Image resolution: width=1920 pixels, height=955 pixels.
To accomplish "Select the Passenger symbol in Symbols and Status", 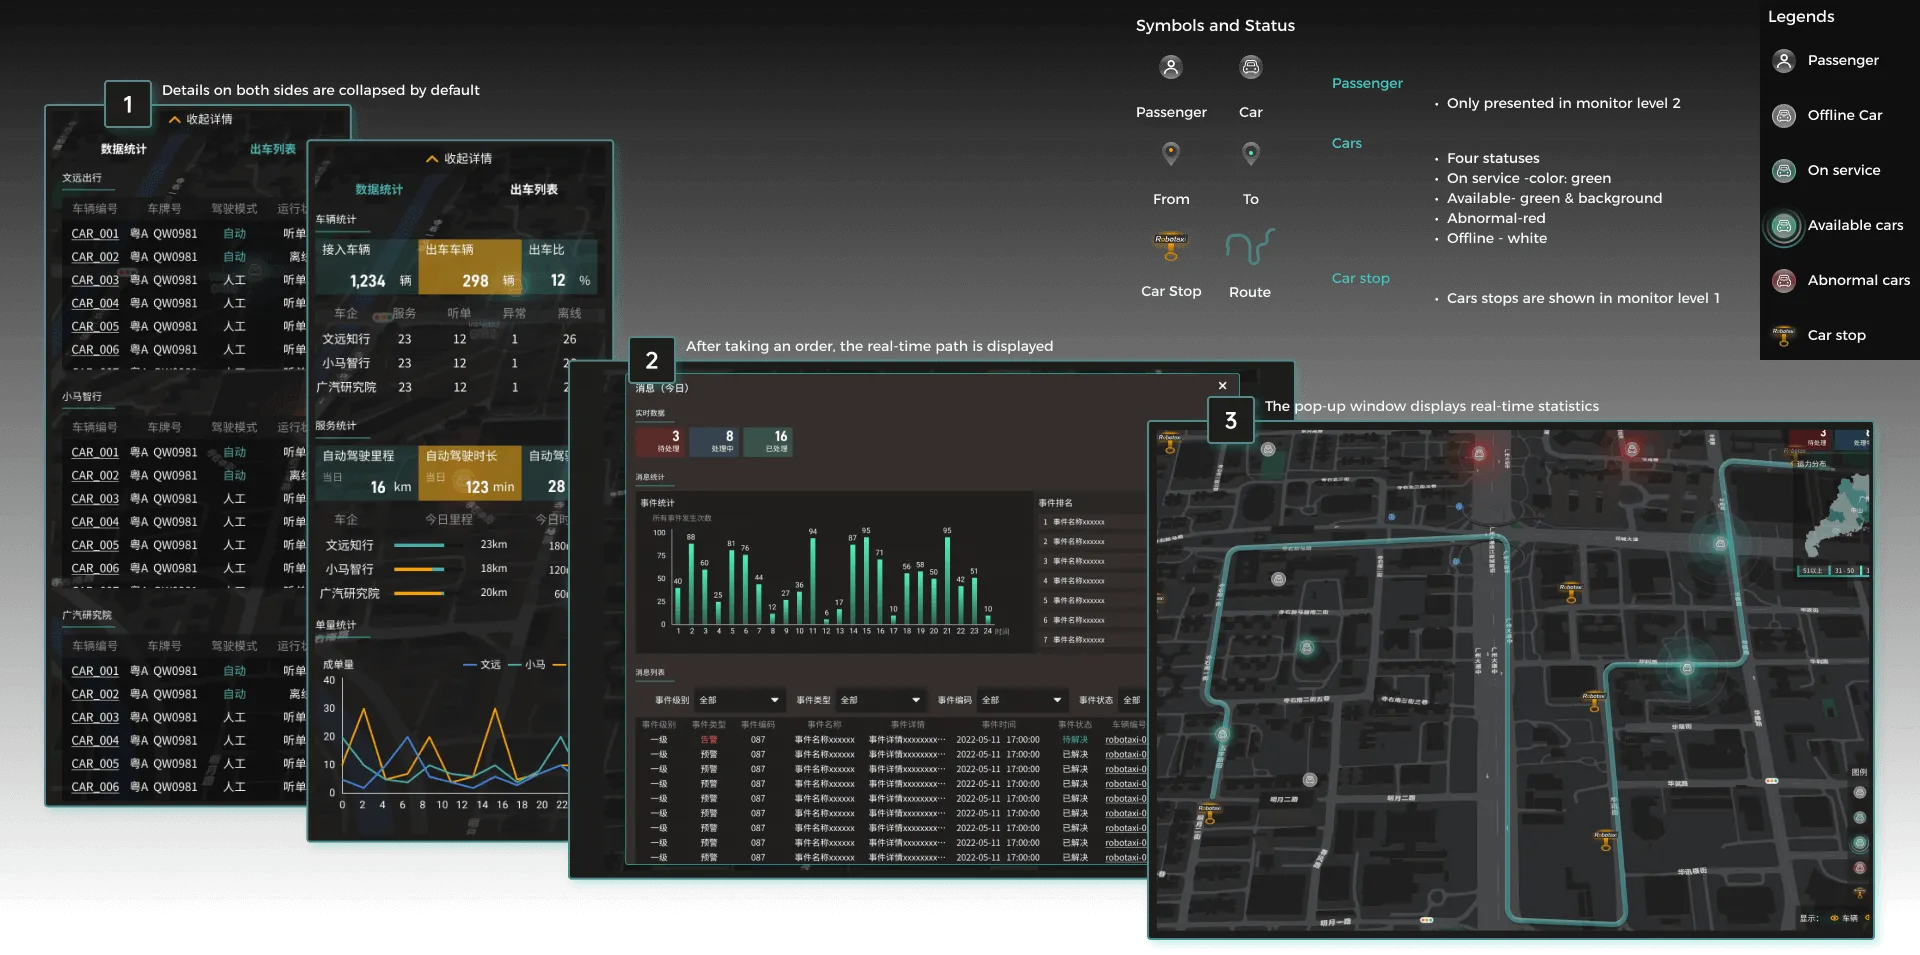I will tap(1171, 67).
